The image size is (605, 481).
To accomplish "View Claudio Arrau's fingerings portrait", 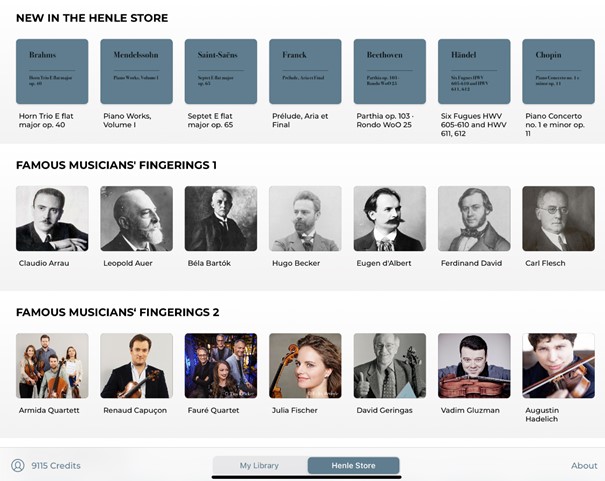I will [52, 218].
